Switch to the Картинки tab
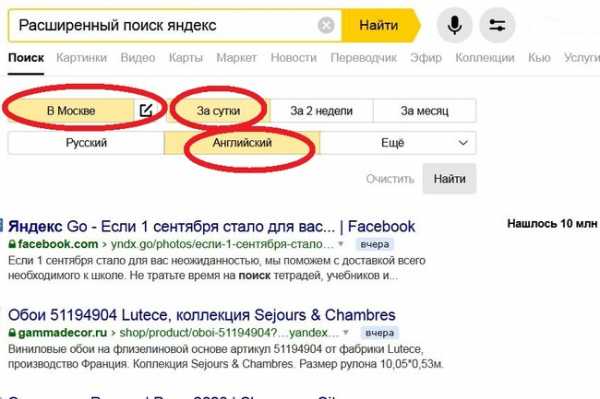Viewport: 600px width, 399px height. (x=82, y=58)
